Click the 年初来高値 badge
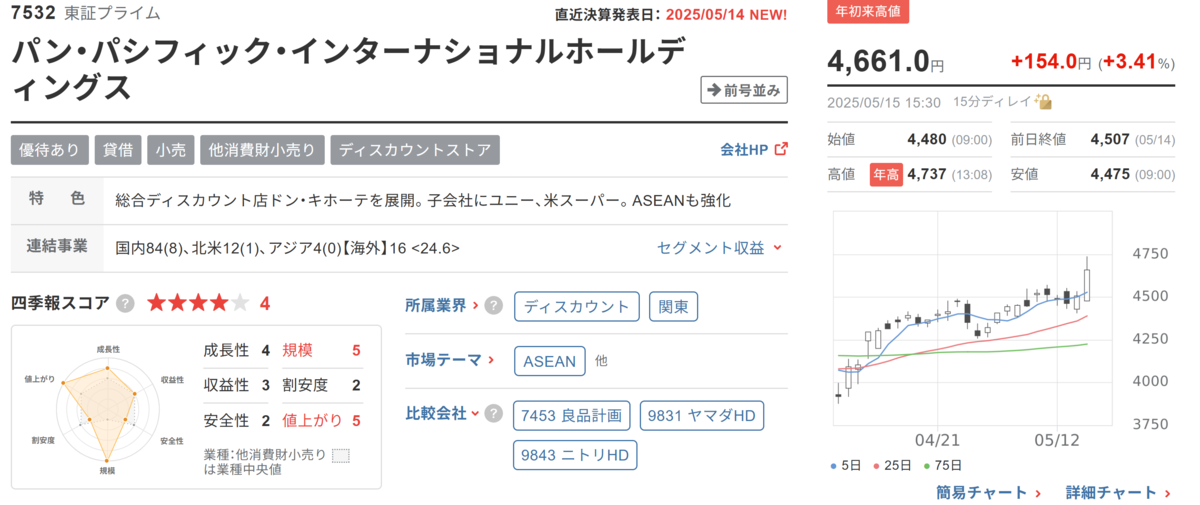Viewport: 1200px width, 505px height. click(869, 13)
